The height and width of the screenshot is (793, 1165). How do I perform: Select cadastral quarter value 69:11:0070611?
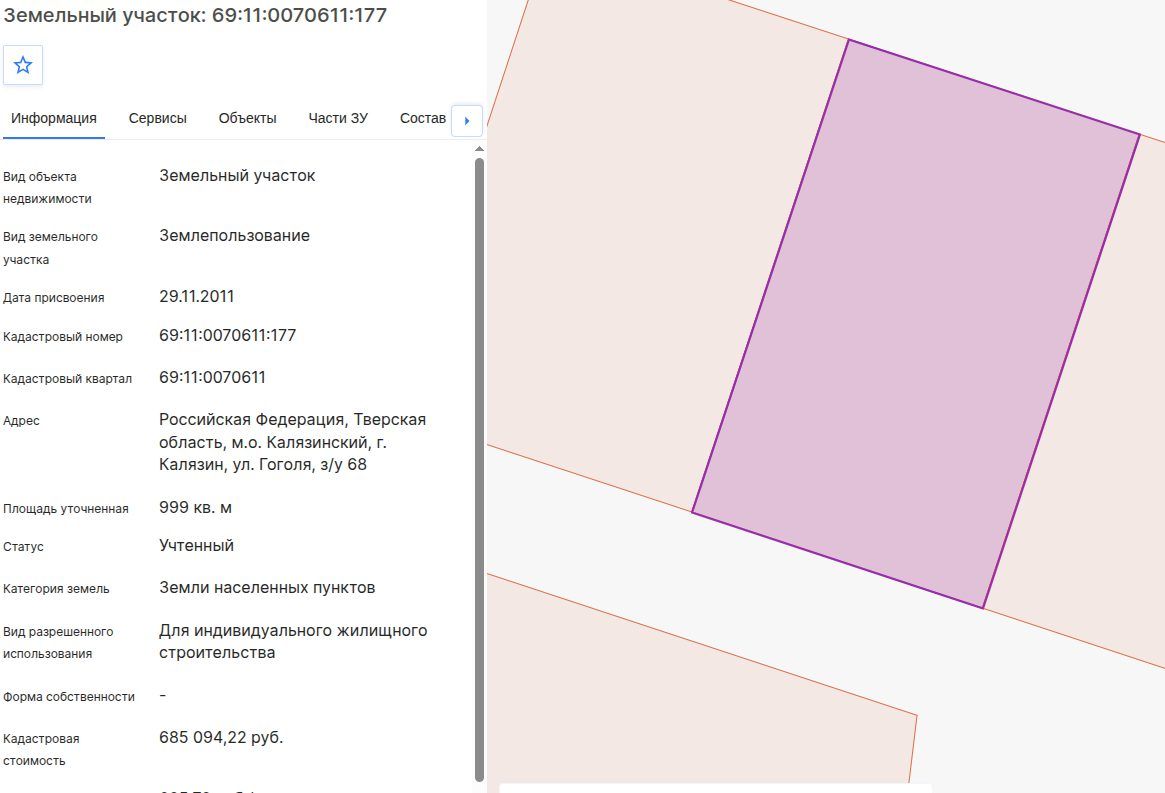212,377
